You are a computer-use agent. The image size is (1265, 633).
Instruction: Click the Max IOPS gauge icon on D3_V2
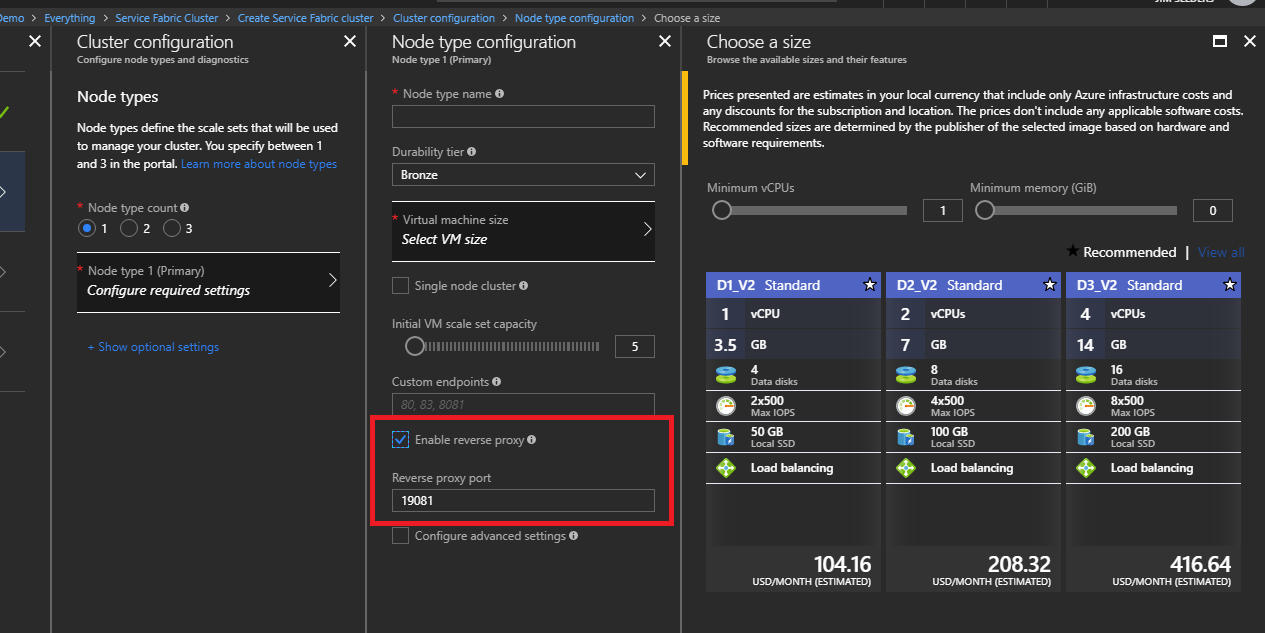[1085, 406]
